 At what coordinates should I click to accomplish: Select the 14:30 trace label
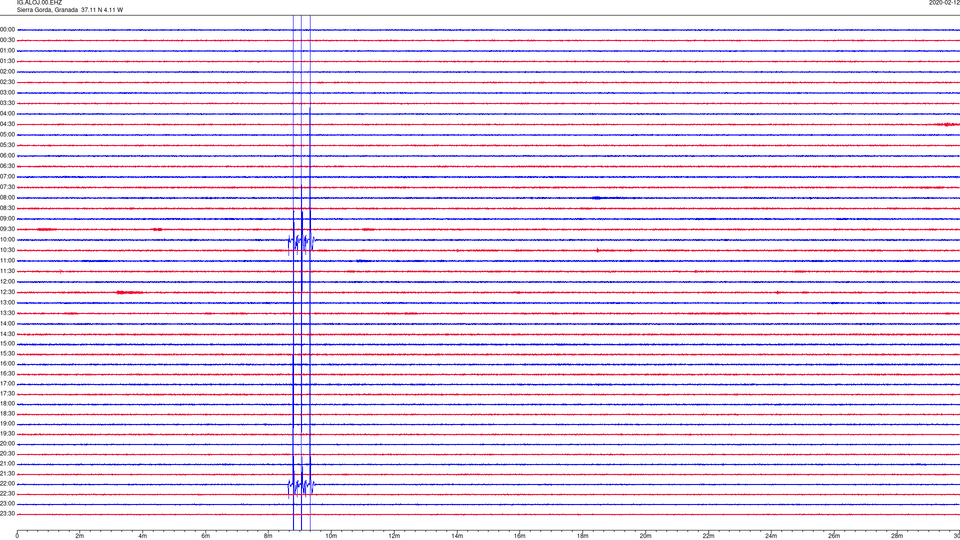point(7,334)
